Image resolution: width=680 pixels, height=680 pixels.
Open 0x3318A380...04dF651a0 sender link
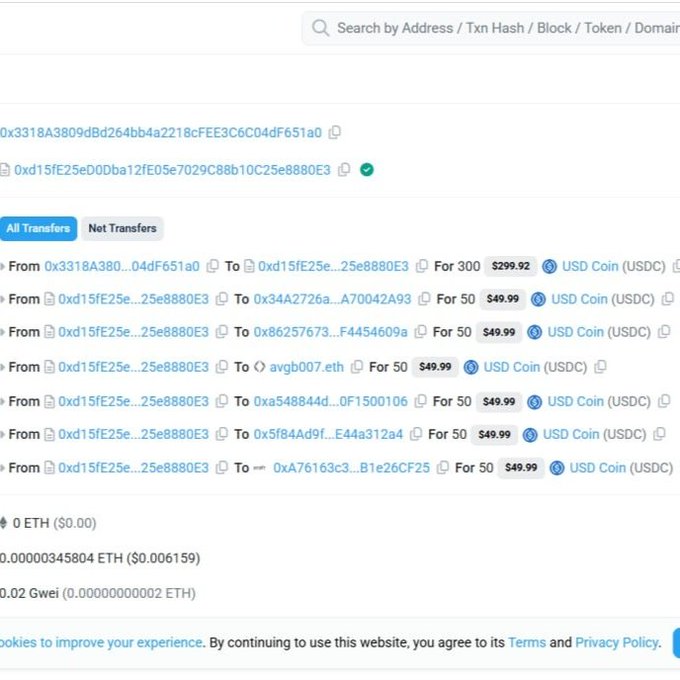coord(122,266)
